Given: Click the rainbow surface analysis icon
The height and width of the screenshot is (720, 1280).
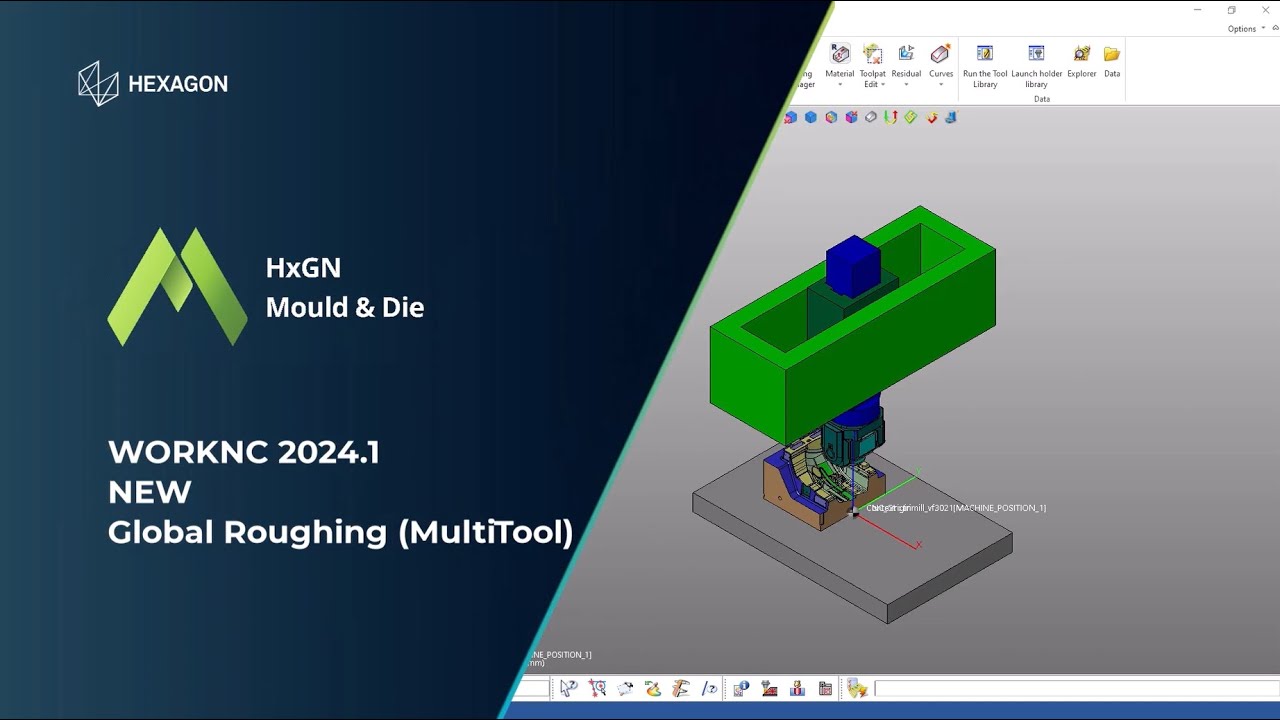Looking at the screenshot, I should [x=653, y=688].
